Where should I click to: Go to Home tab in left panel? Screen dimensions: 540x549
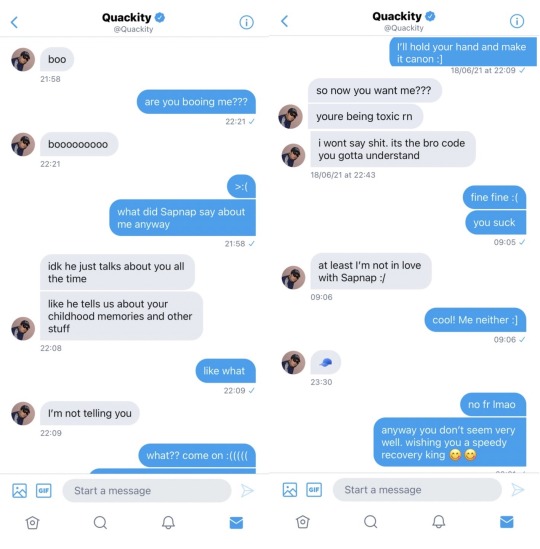click(x=33, y=522)
